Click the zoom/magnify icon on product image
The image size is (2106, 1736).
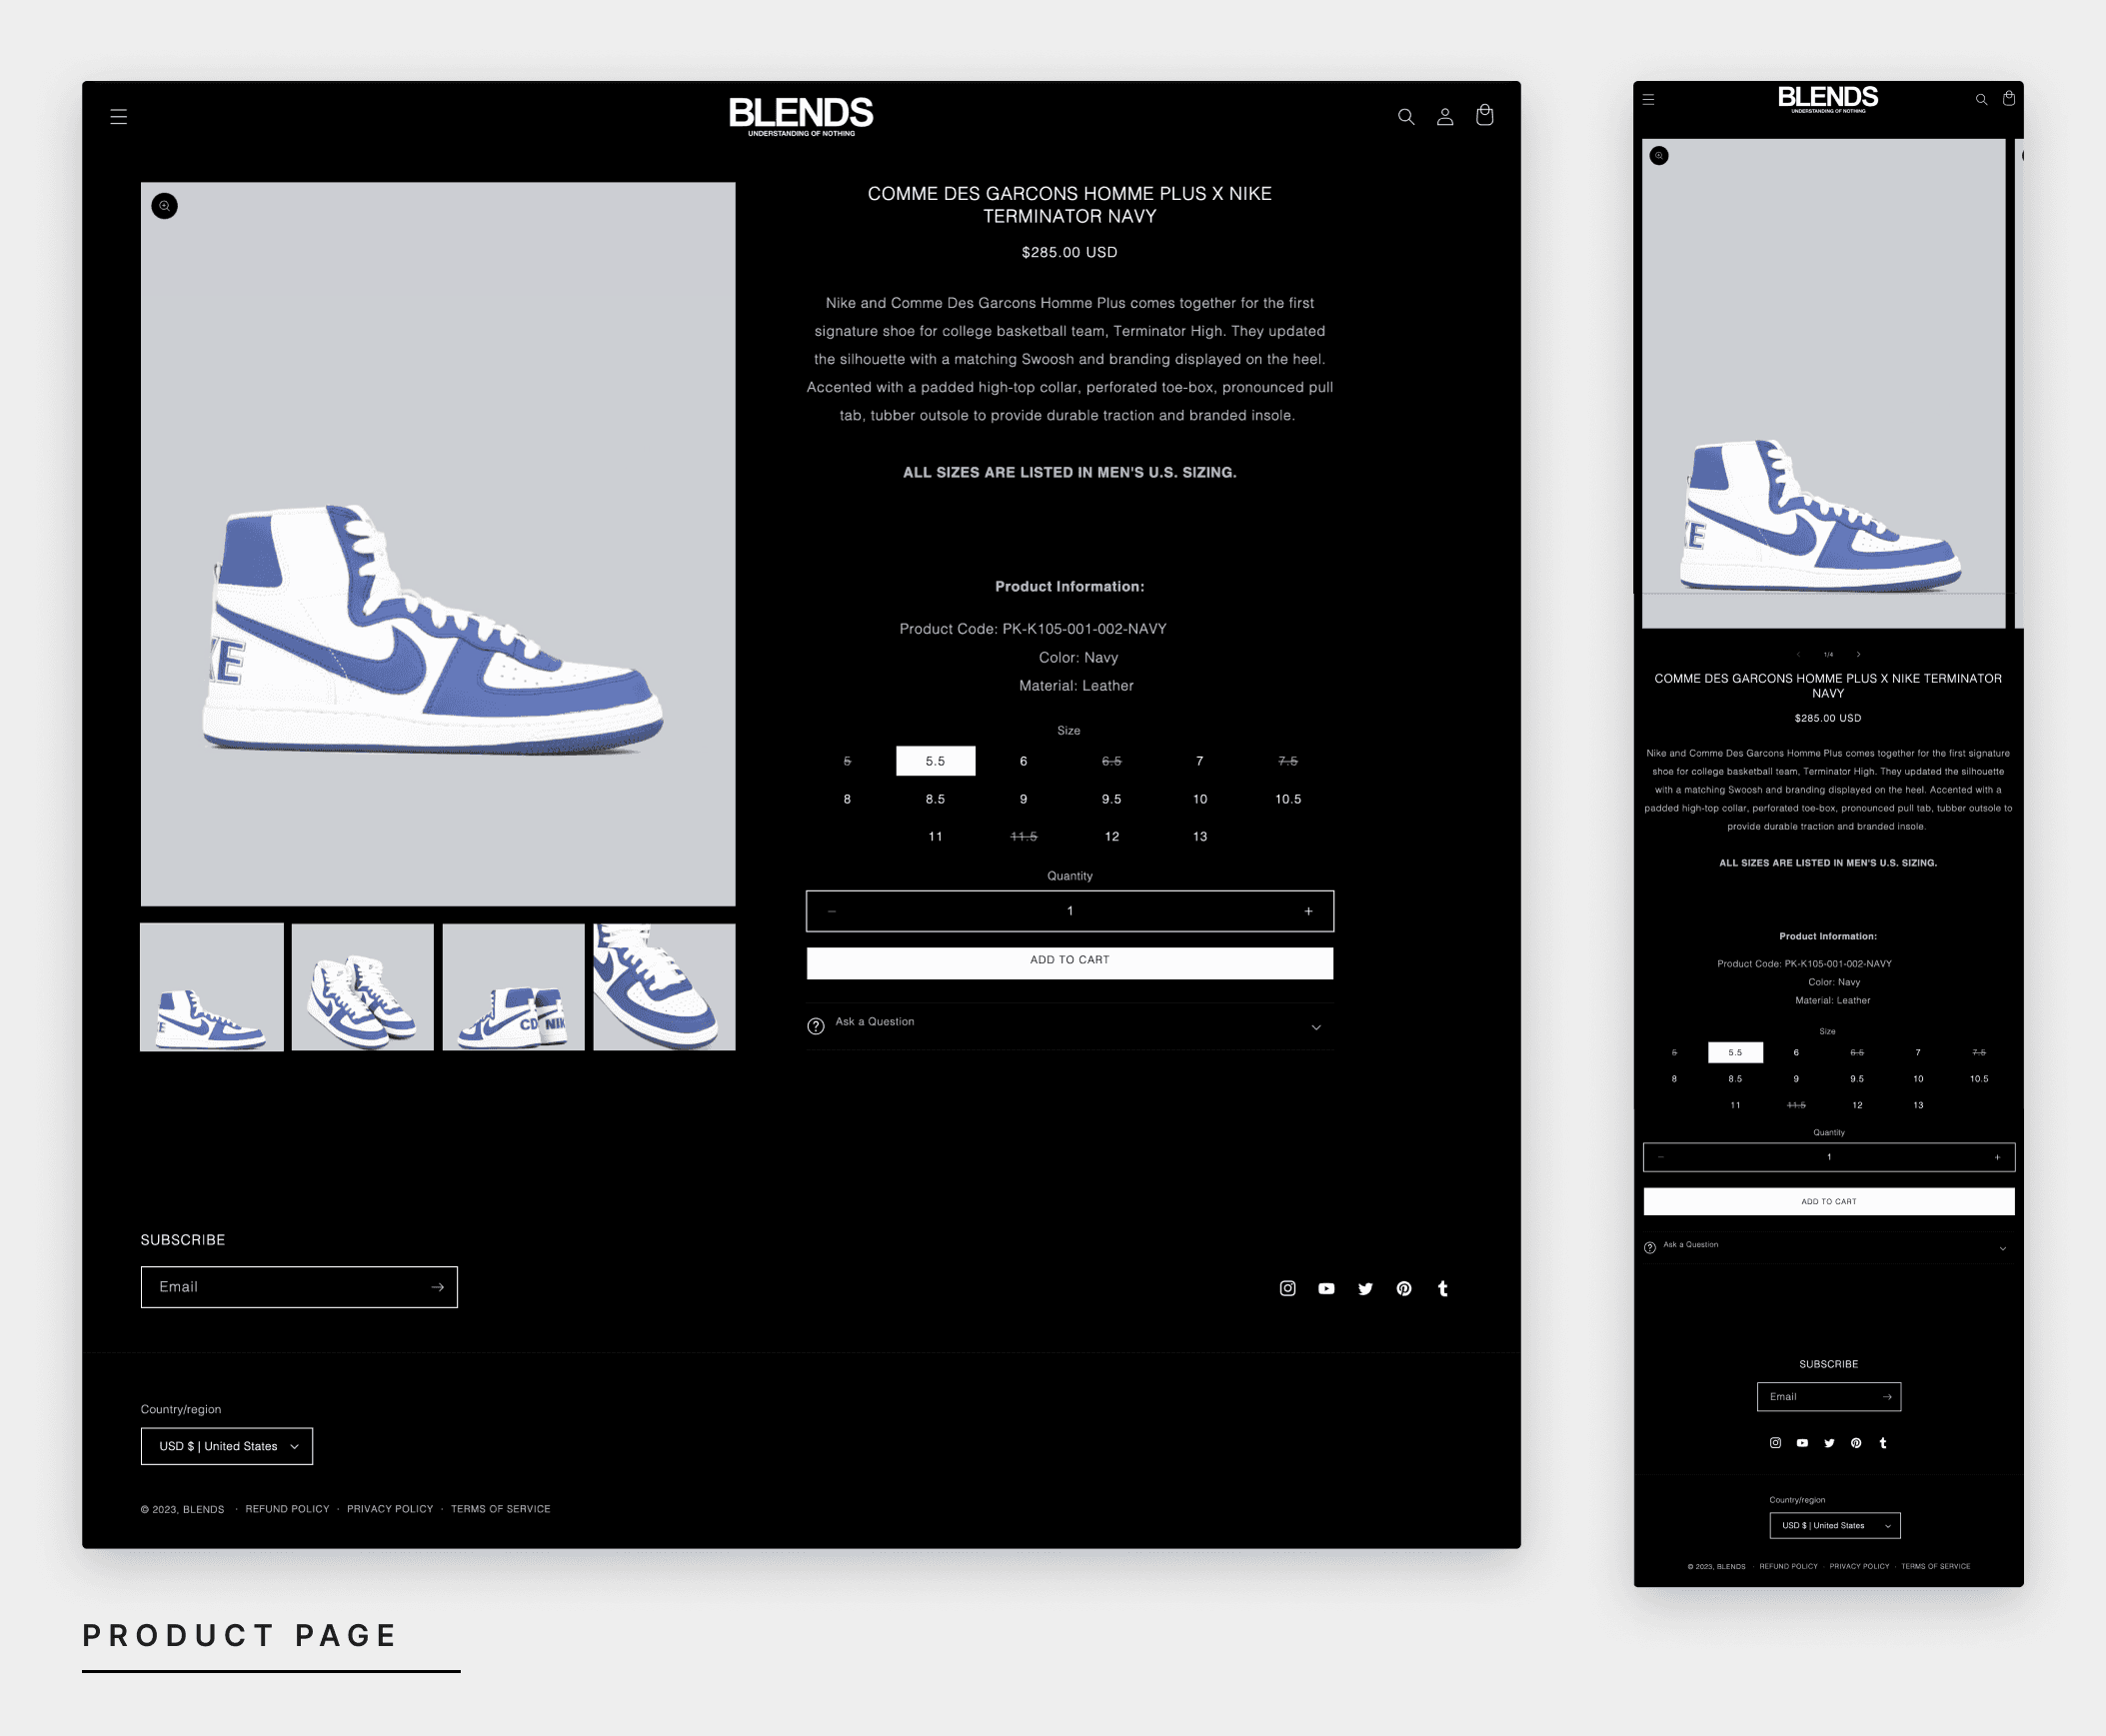[164, 206]
